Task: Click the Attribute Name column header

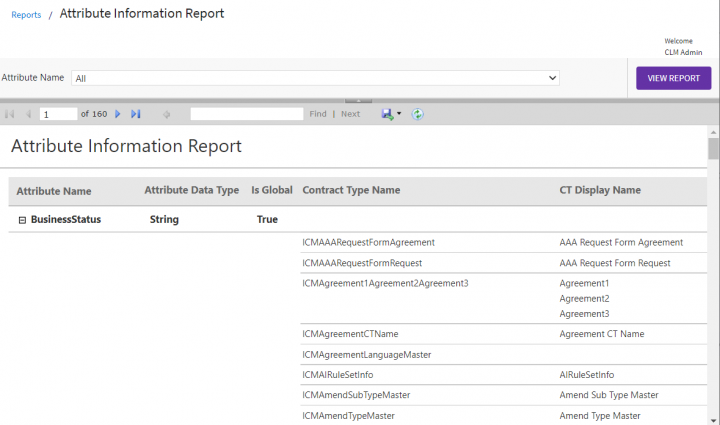Action: (x=54, y=191)
